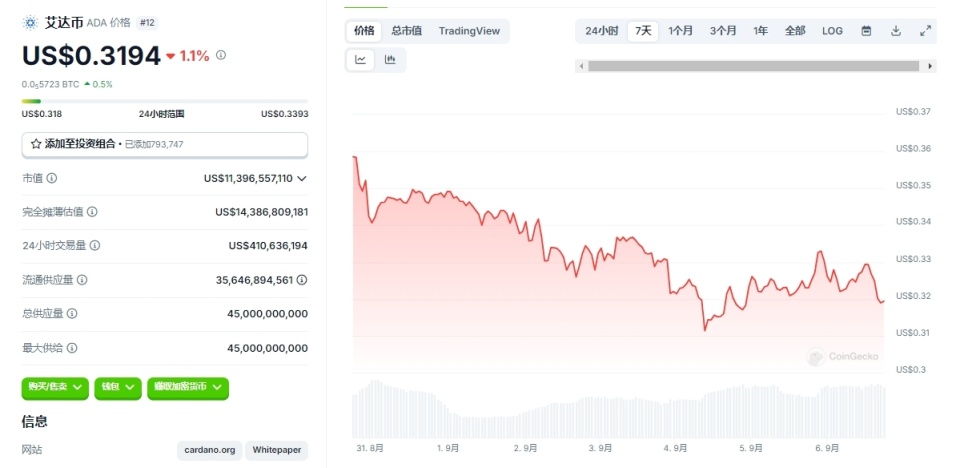Open the cardano.org website link
This screenshot has height=468, width=960.
click(210, 450)
